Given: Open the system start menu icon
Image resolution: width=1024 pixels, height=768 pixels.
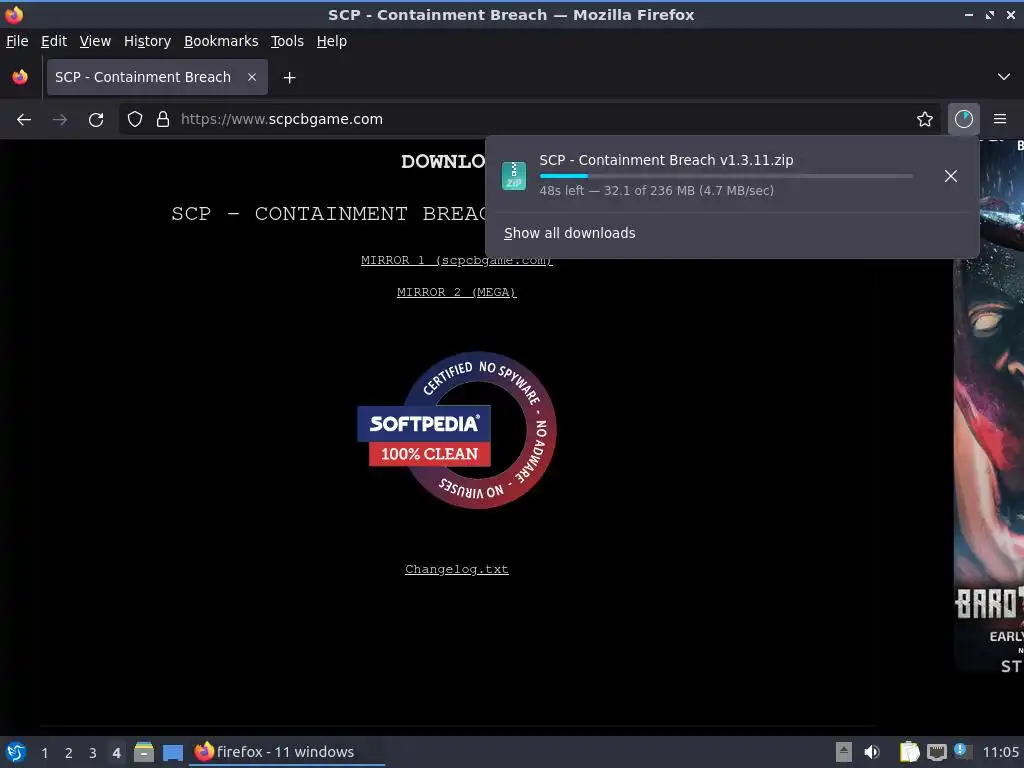Looking at the screenshot, I should tap(16, 752).
